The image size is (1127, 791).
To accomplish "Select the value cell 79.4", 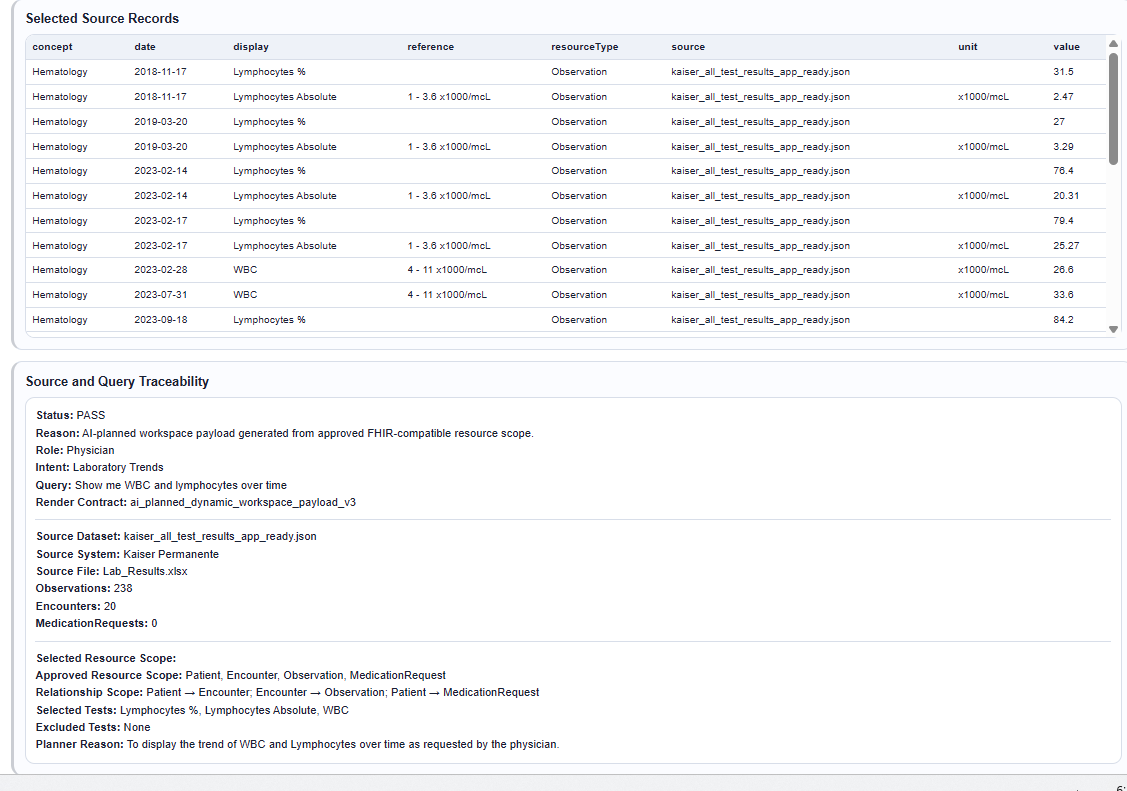I will pyautogui.click(x=1064, y=221).
